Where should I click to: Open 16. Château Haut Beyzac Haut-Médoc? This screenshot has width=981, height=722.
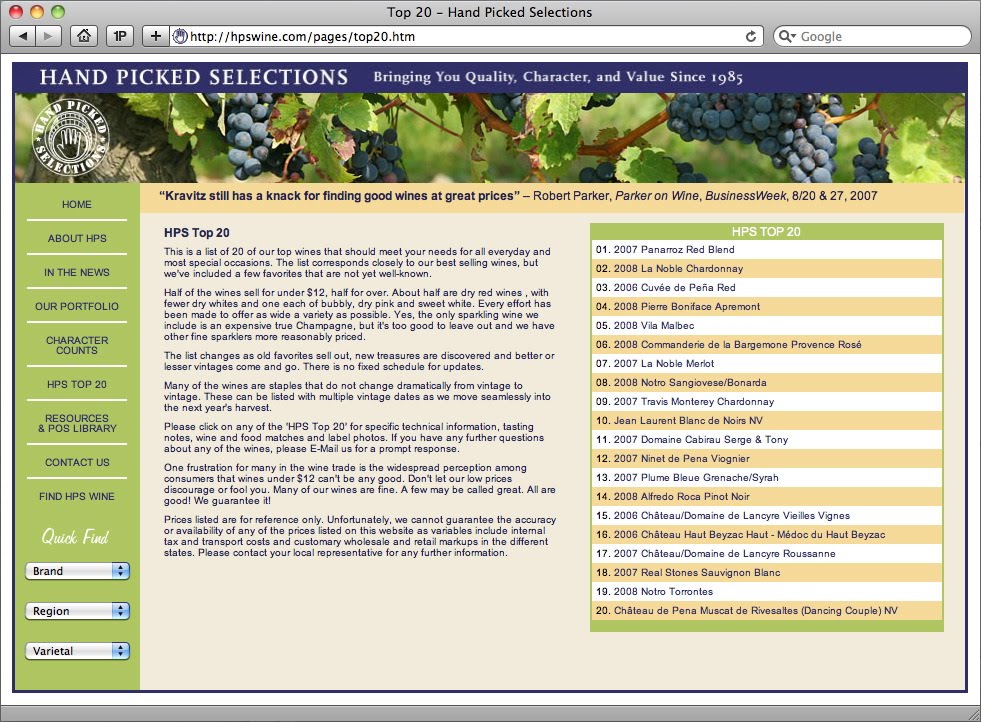(766, 534)
